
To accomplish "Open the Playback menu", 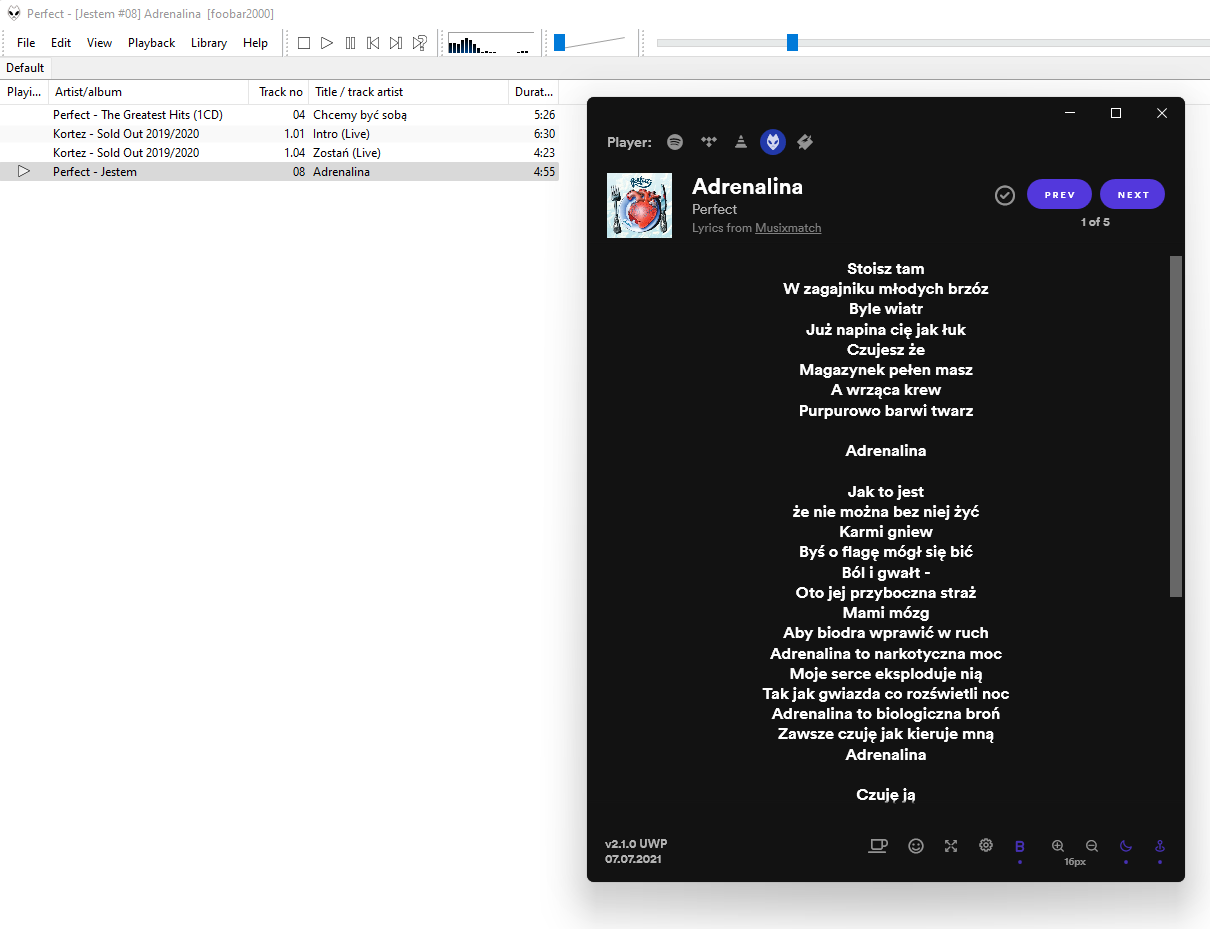I will [151, 43].
